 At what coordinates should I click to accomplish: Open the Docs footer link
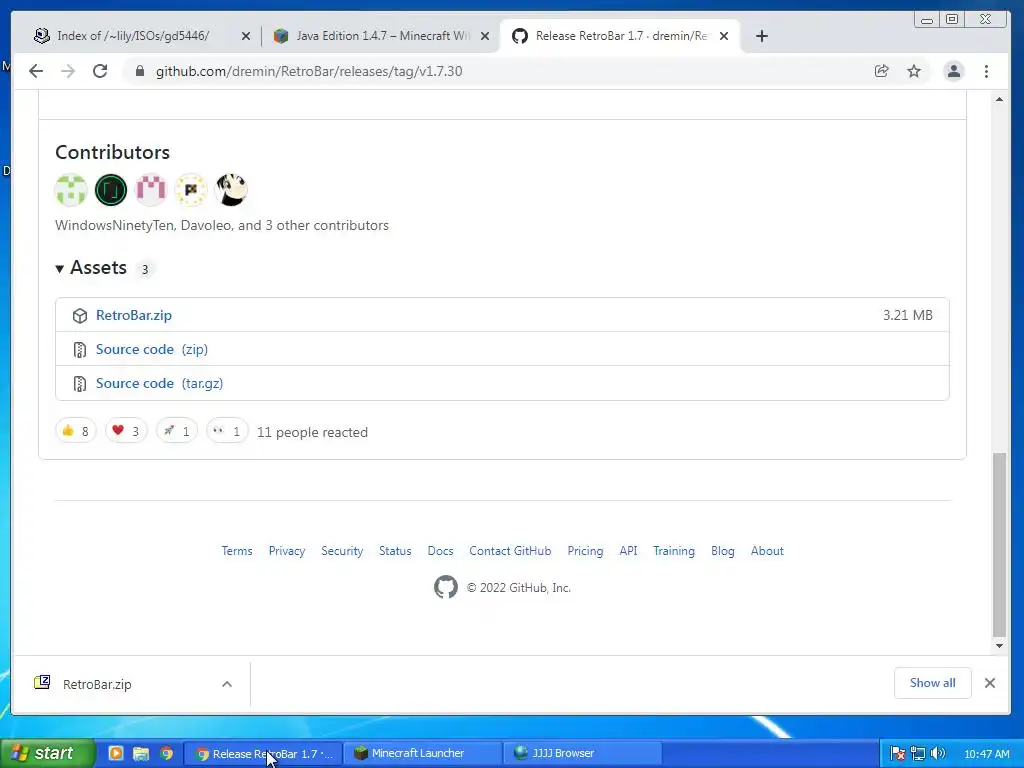[440, 551]
